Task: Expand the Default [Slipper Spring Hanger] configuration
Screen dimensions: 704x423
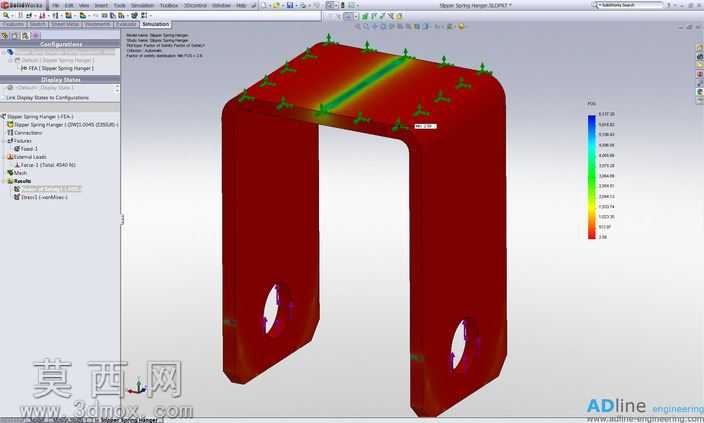Action: point(11,60)
